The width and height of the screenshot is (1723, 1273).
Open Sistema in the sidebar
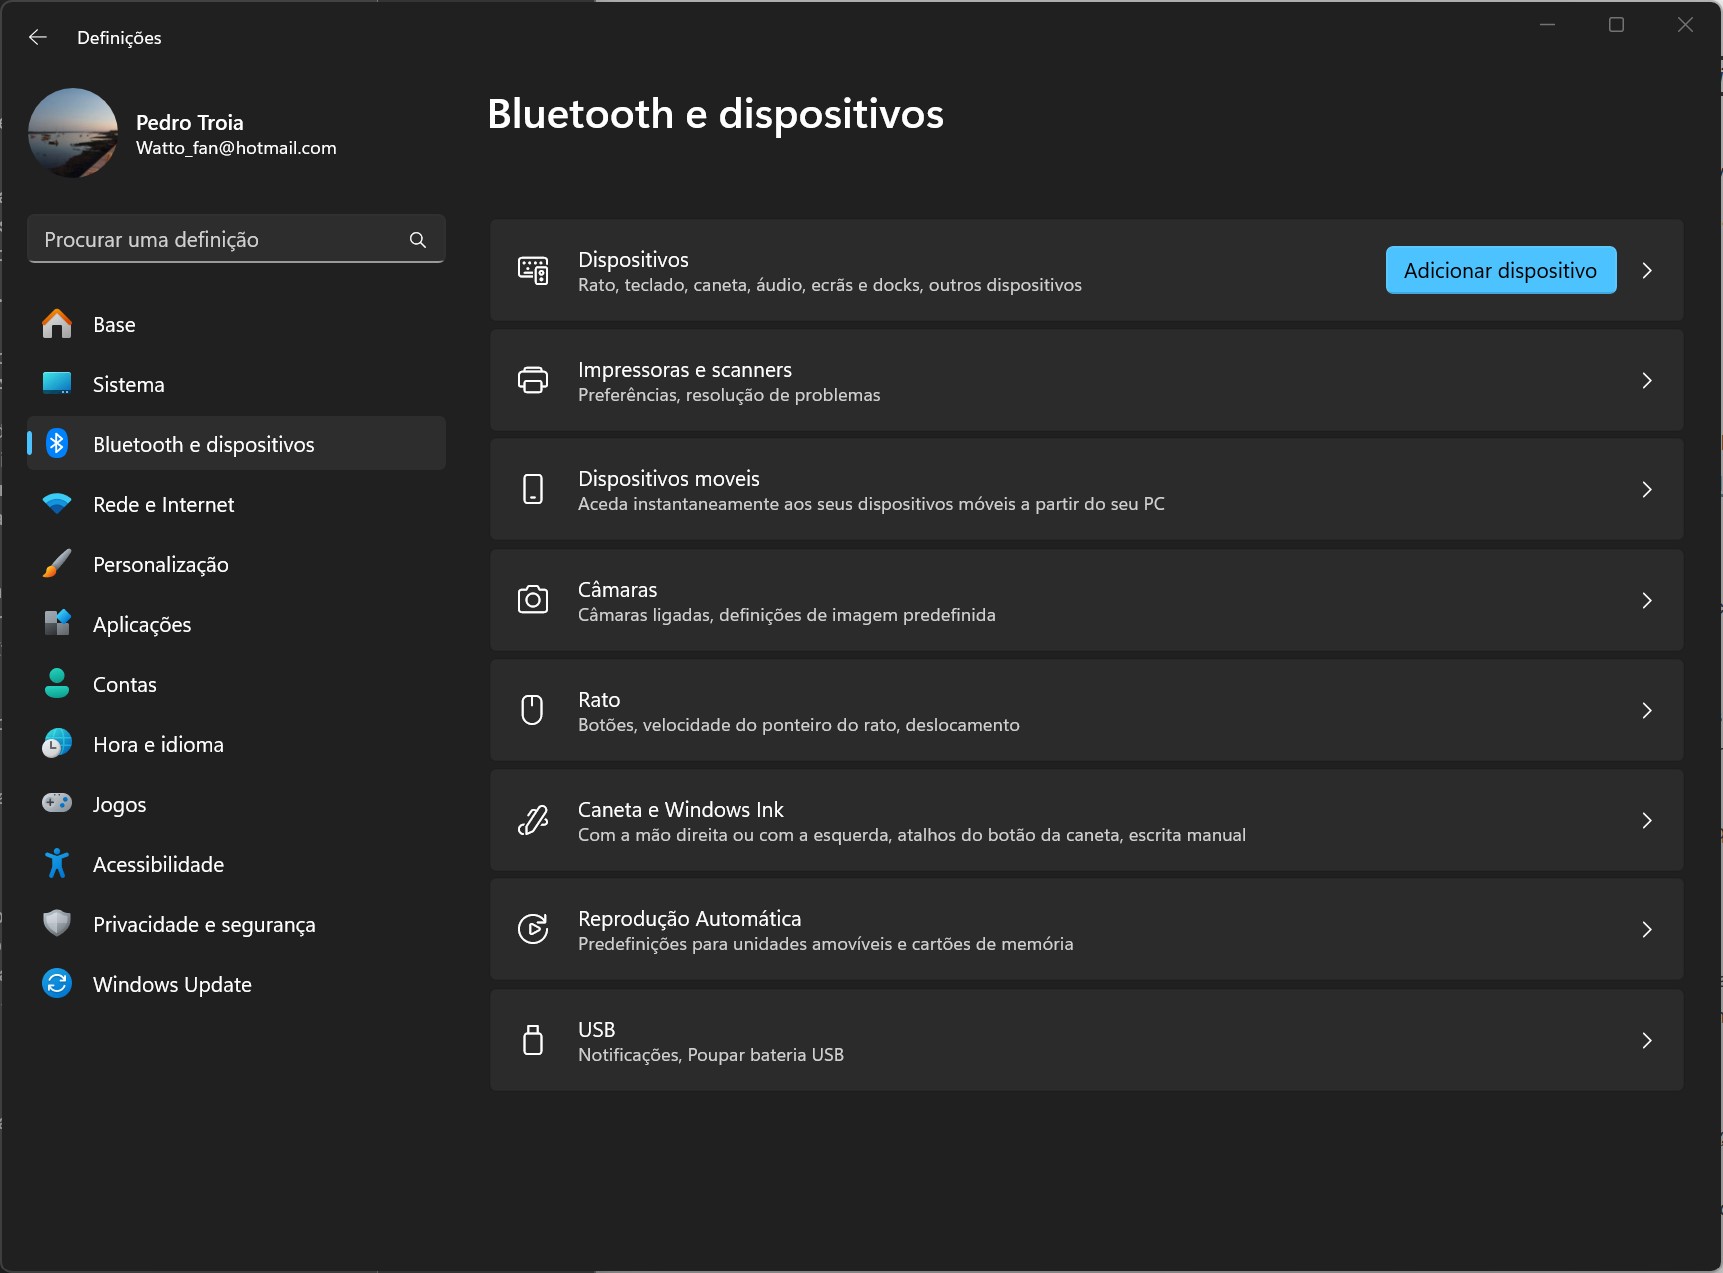pyautogui.click(x=128, y=385)
